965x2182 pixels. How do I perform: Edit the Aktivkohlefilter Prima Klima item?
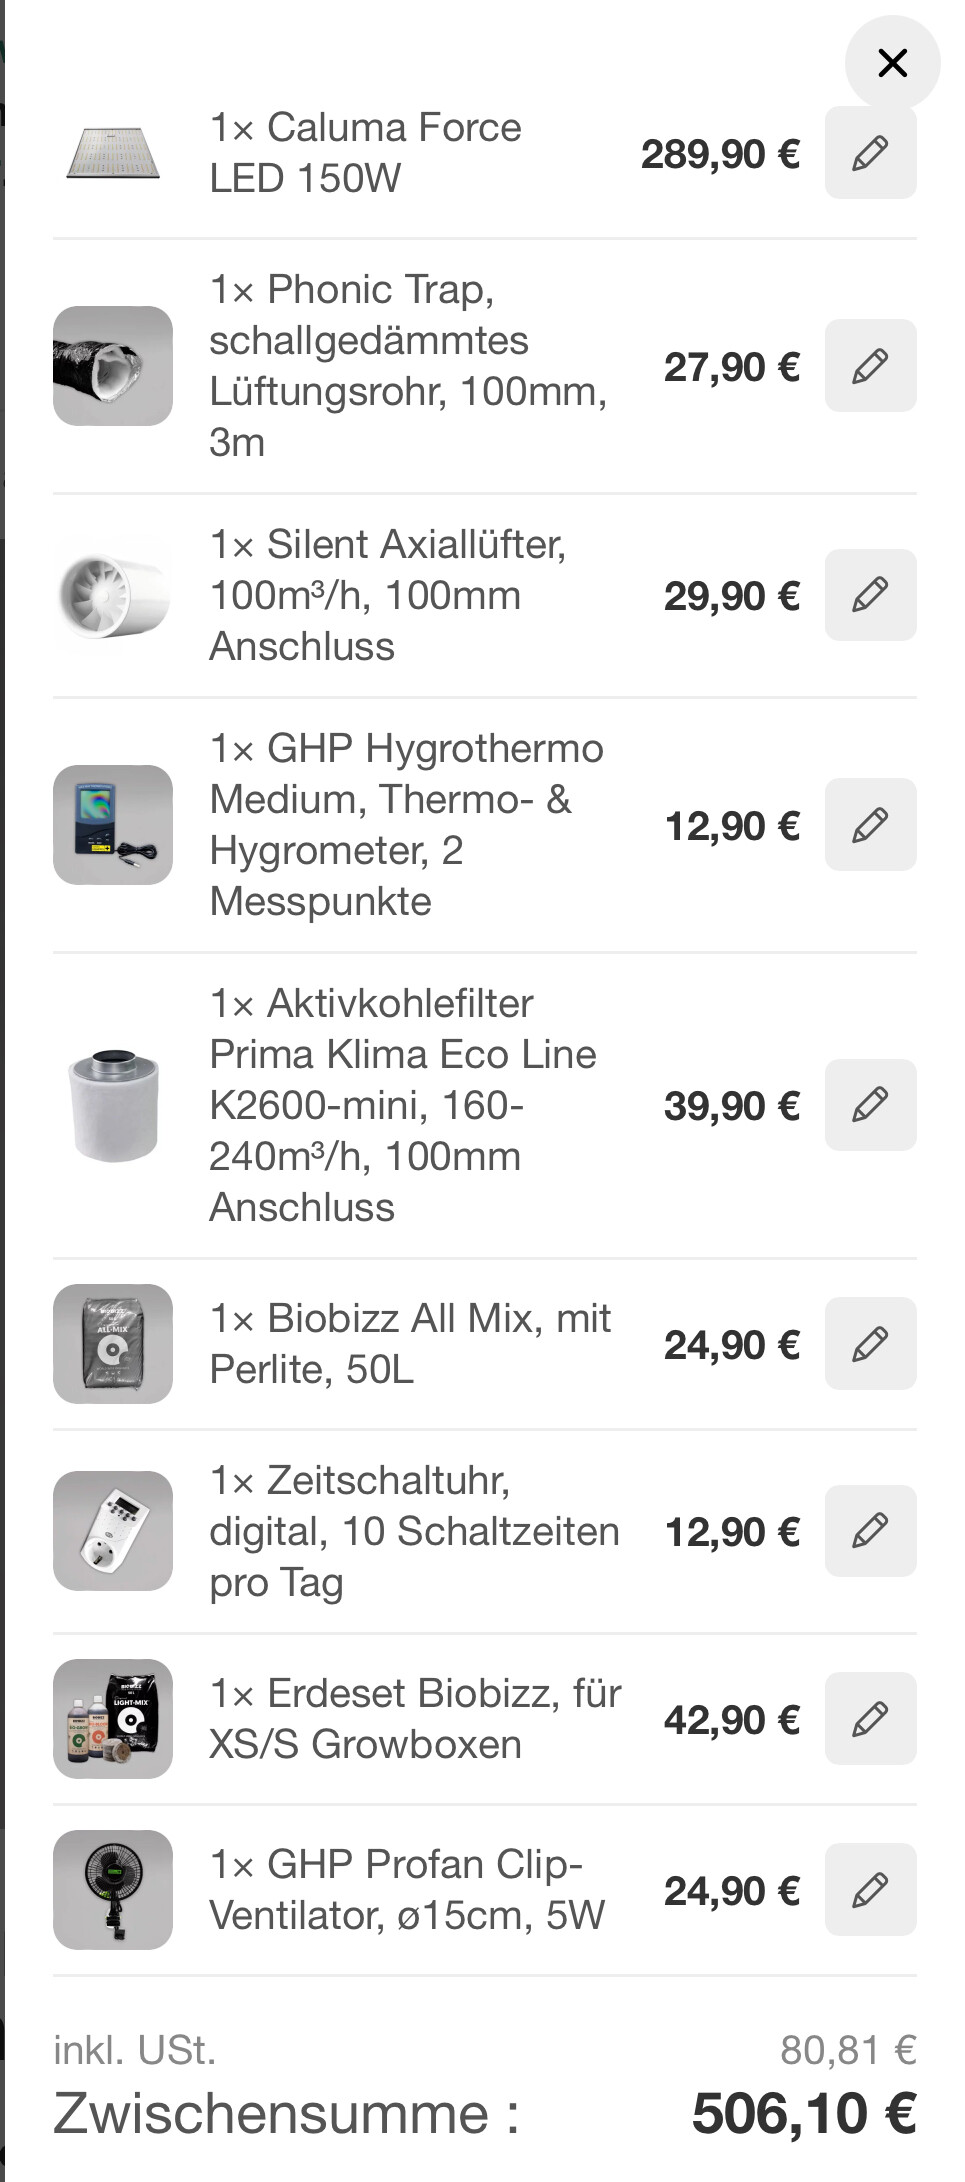point(870,1105)
